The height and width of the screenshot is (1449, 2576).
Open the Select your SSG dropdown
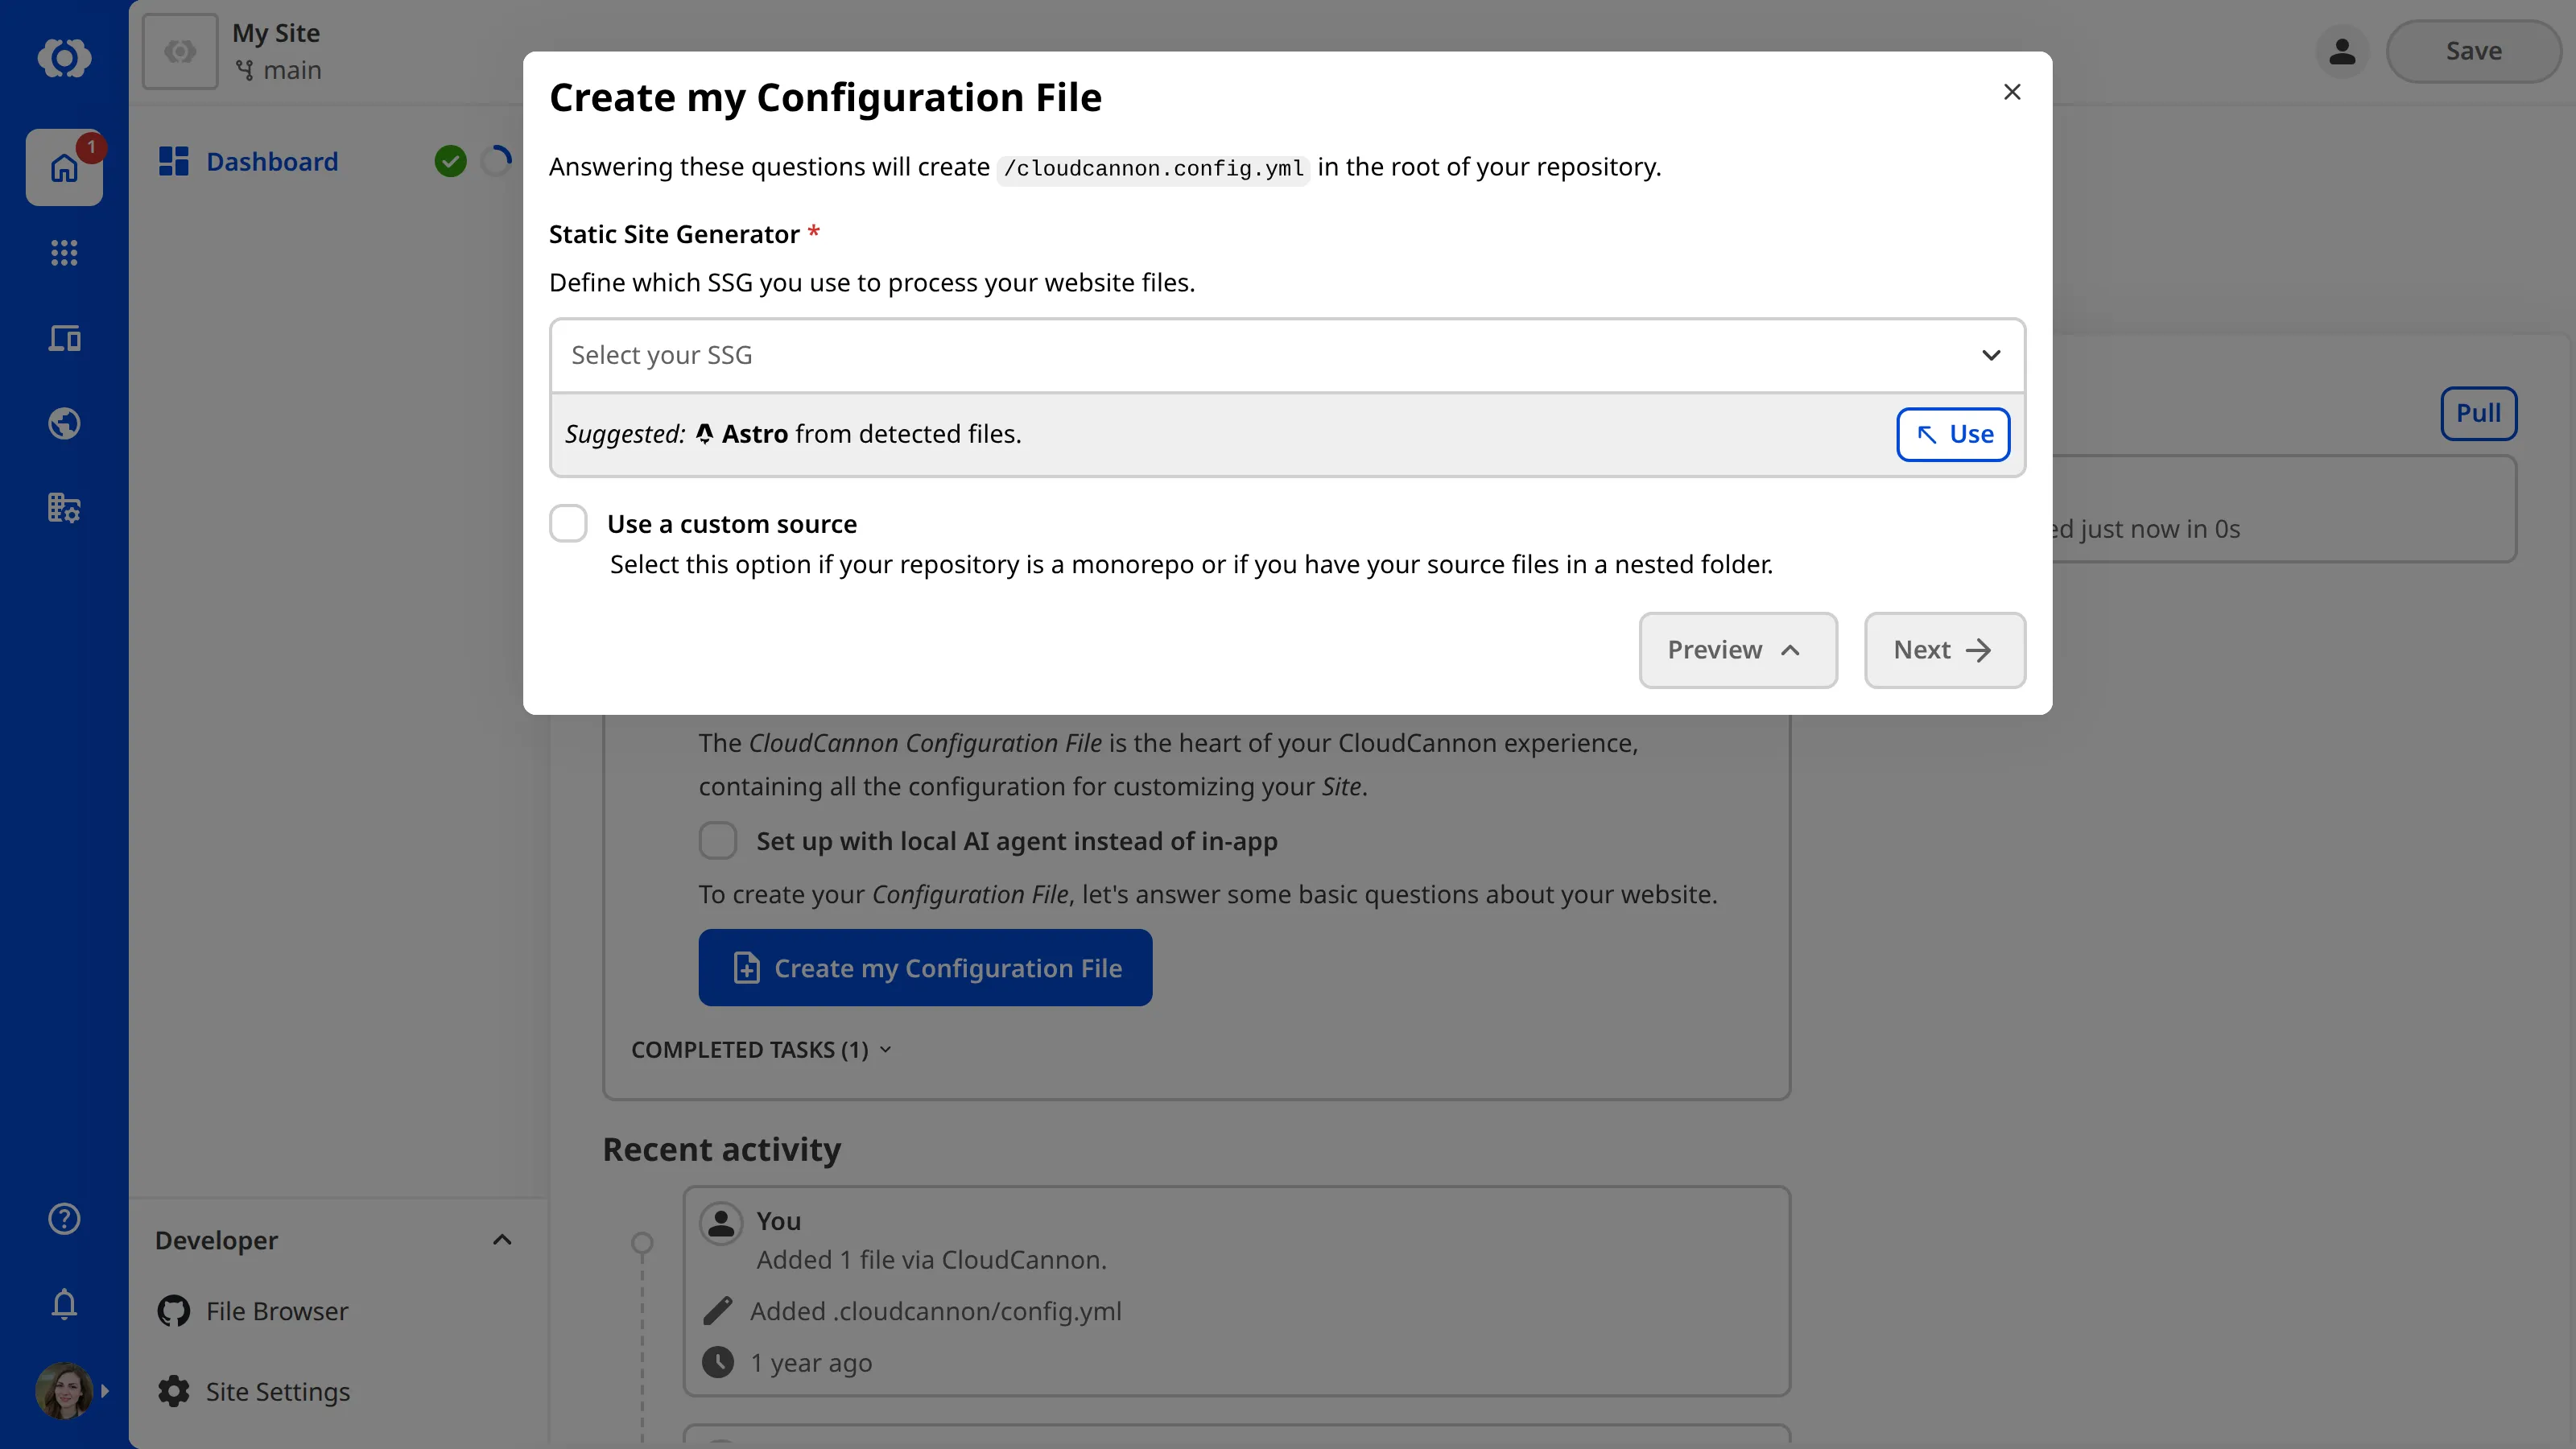(x=1287, y=355)
